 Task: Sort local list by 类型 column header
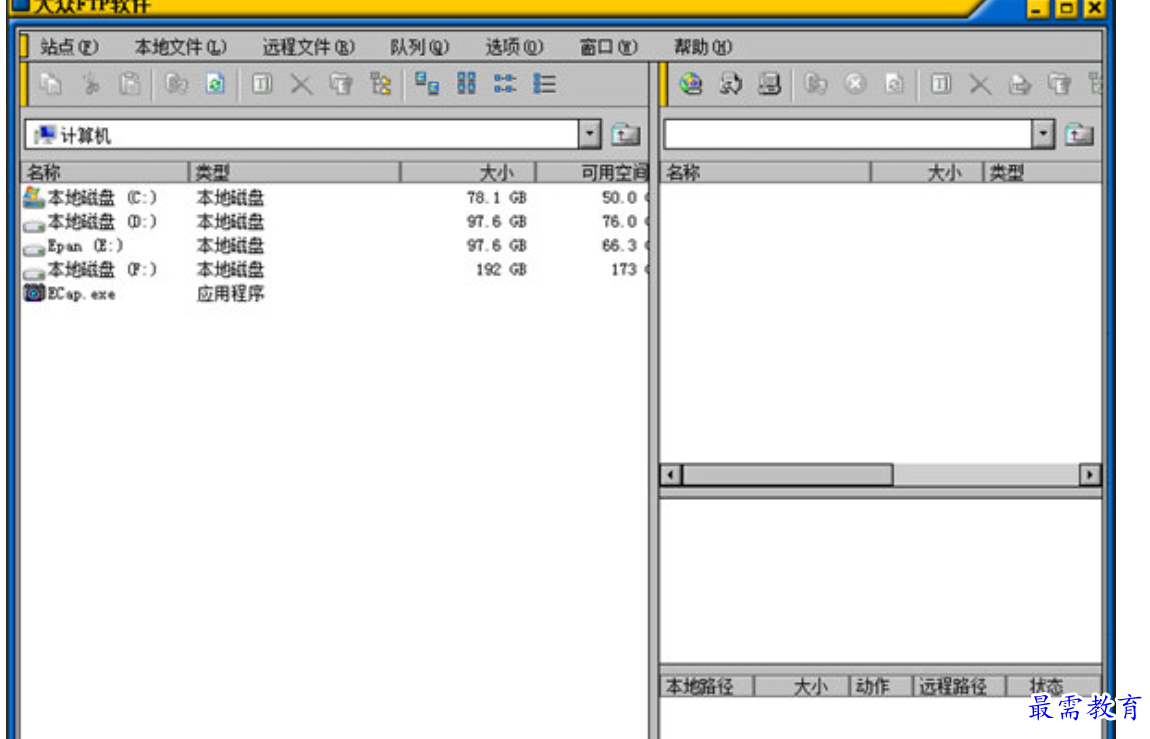295,172
